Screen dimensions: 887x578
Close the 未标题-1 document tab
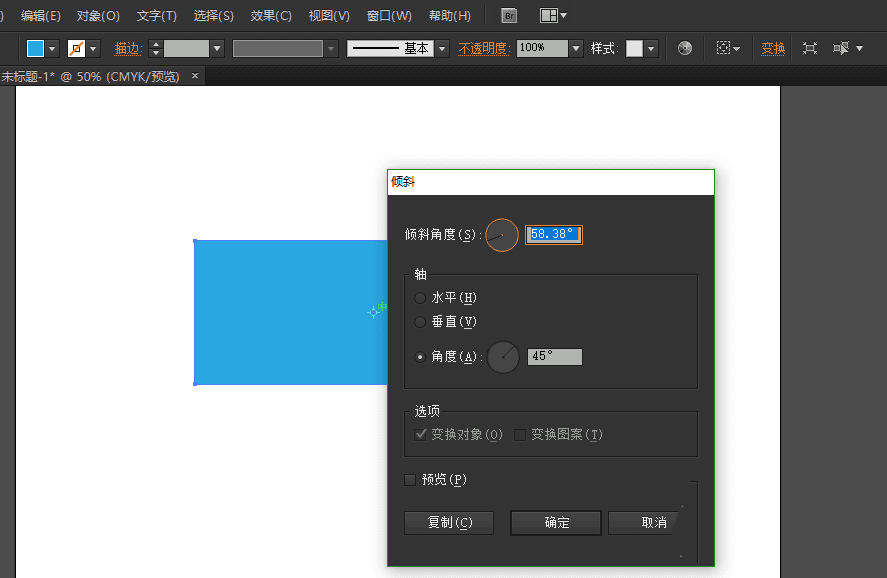point(195,75)
